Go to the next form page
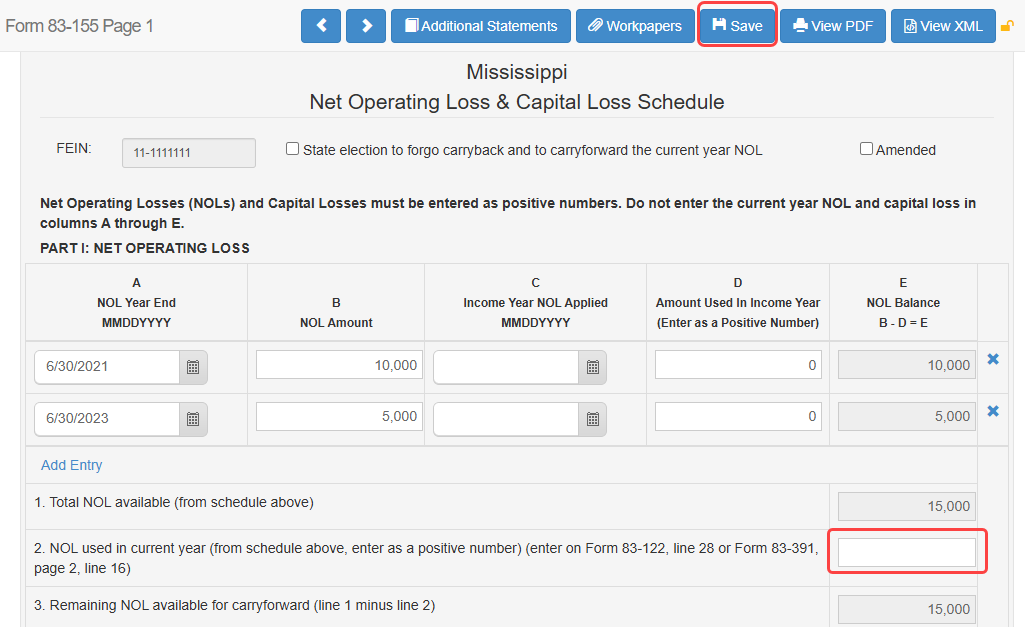Screen dimensions: 1025x627 click(x=366, y=26)
